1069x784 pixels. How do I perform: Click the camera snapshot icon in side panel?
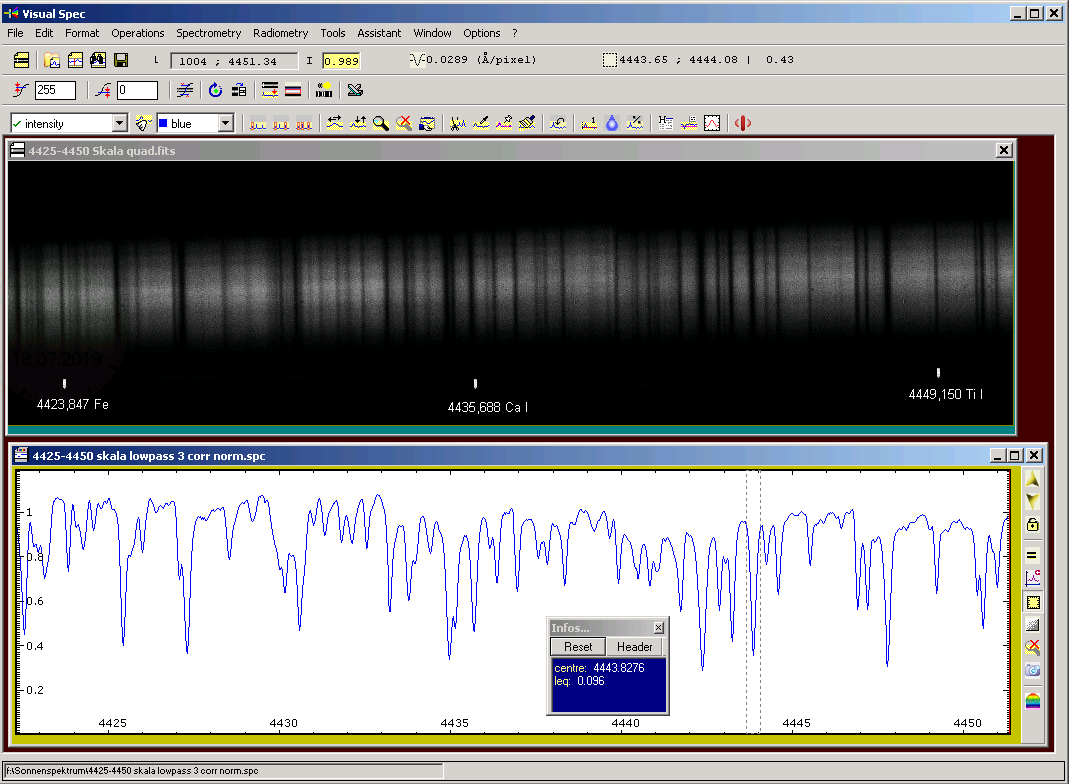point(1033,670)
